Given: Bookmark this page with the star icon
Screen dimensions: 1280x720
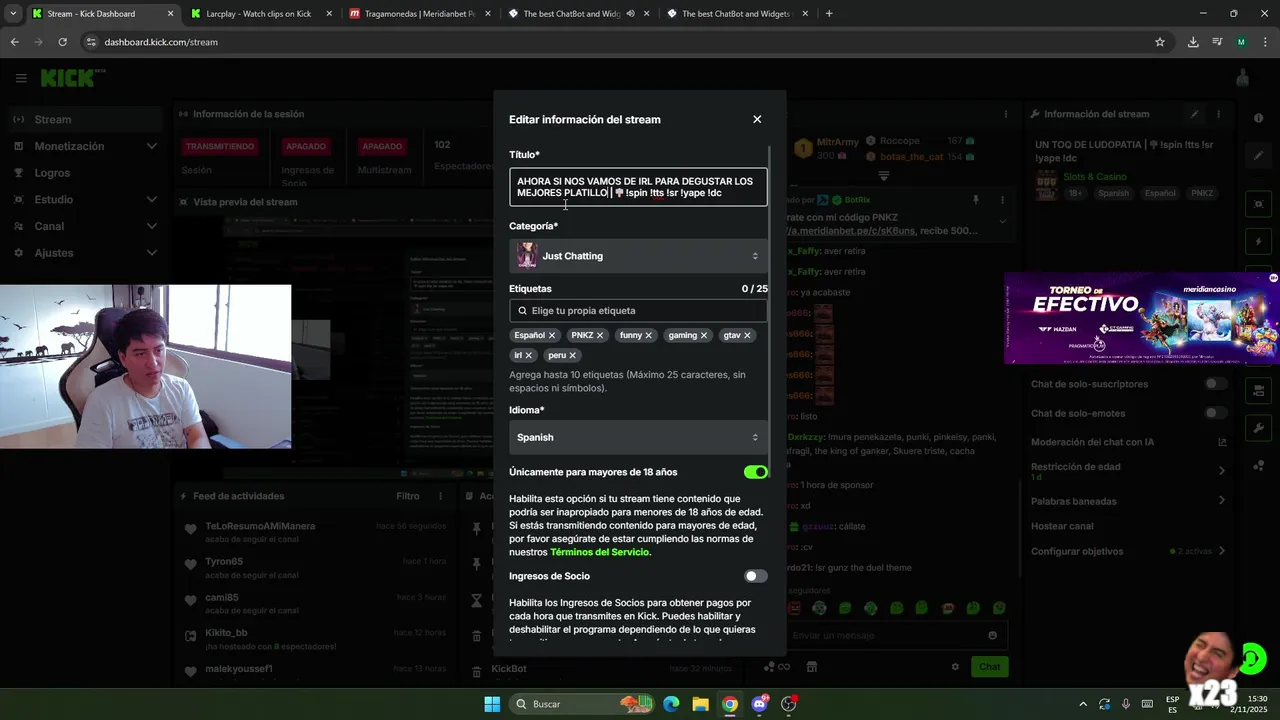Looking at the screenshot, I should pos(1160,42).
